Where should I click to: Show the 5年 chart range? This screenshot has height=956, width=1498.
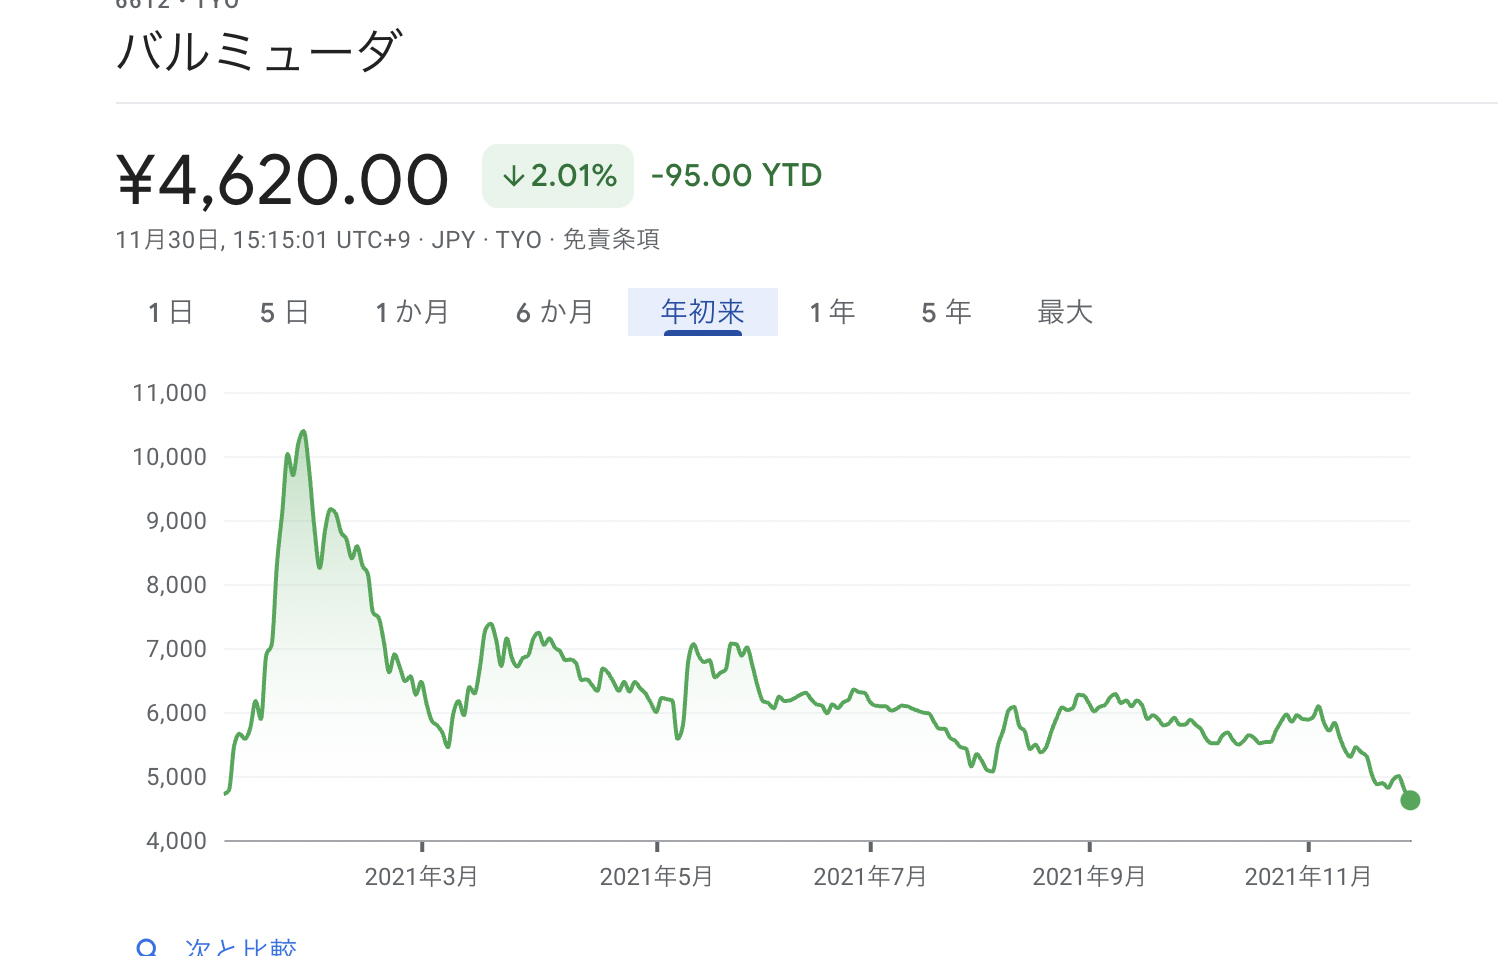click(x=946, y=312)
